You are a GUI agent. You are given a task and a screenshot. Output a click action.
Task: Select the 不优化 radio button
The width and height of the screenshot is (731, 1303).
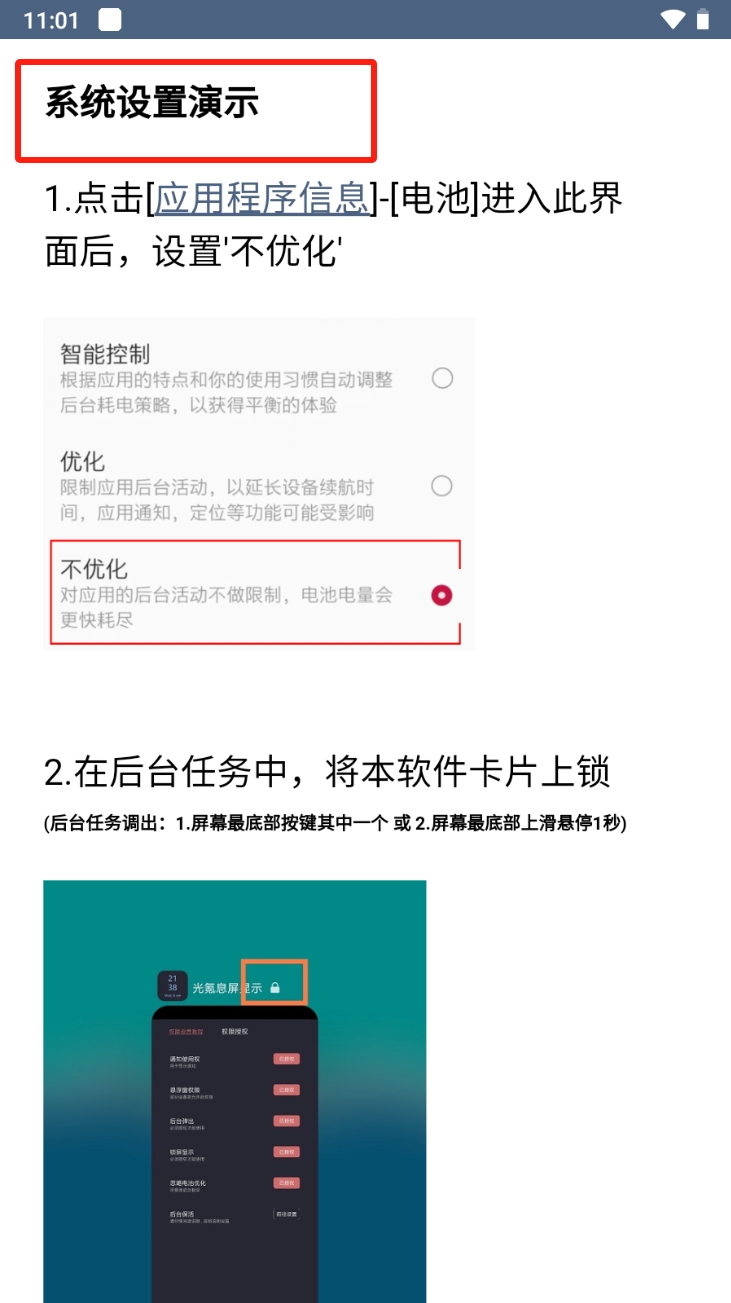[442, 595]
